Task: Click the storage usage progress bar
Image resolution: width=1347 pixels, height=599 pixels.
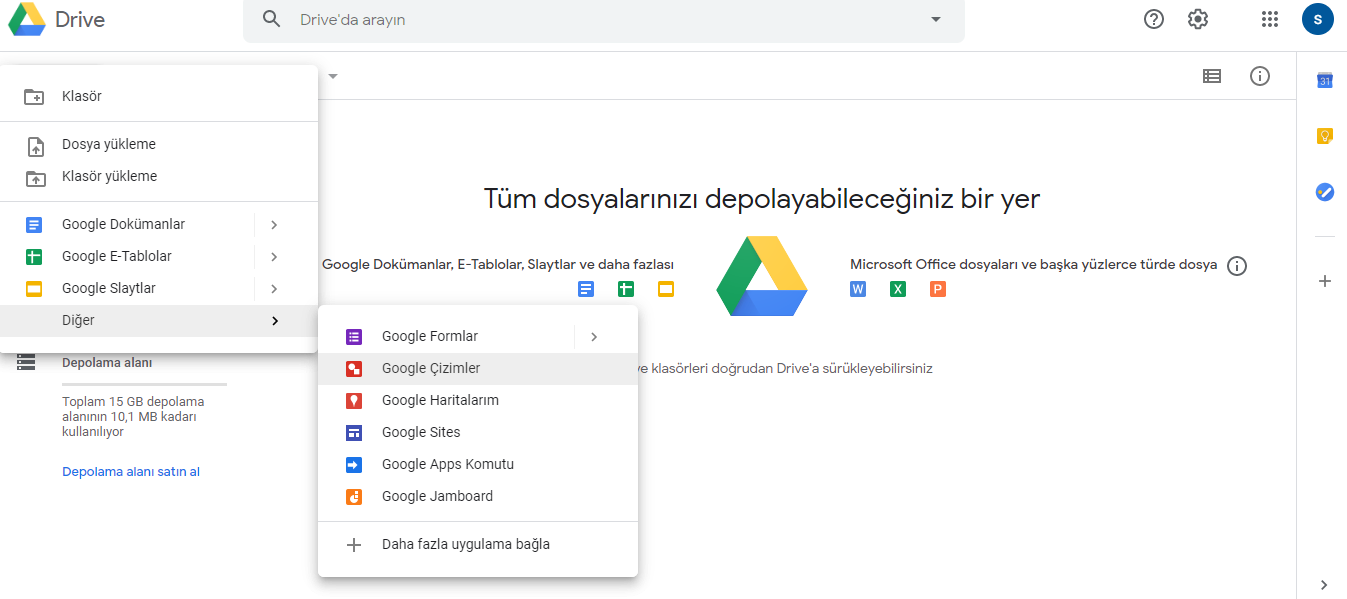Action: pyautogui.click(x=144, y=385)
